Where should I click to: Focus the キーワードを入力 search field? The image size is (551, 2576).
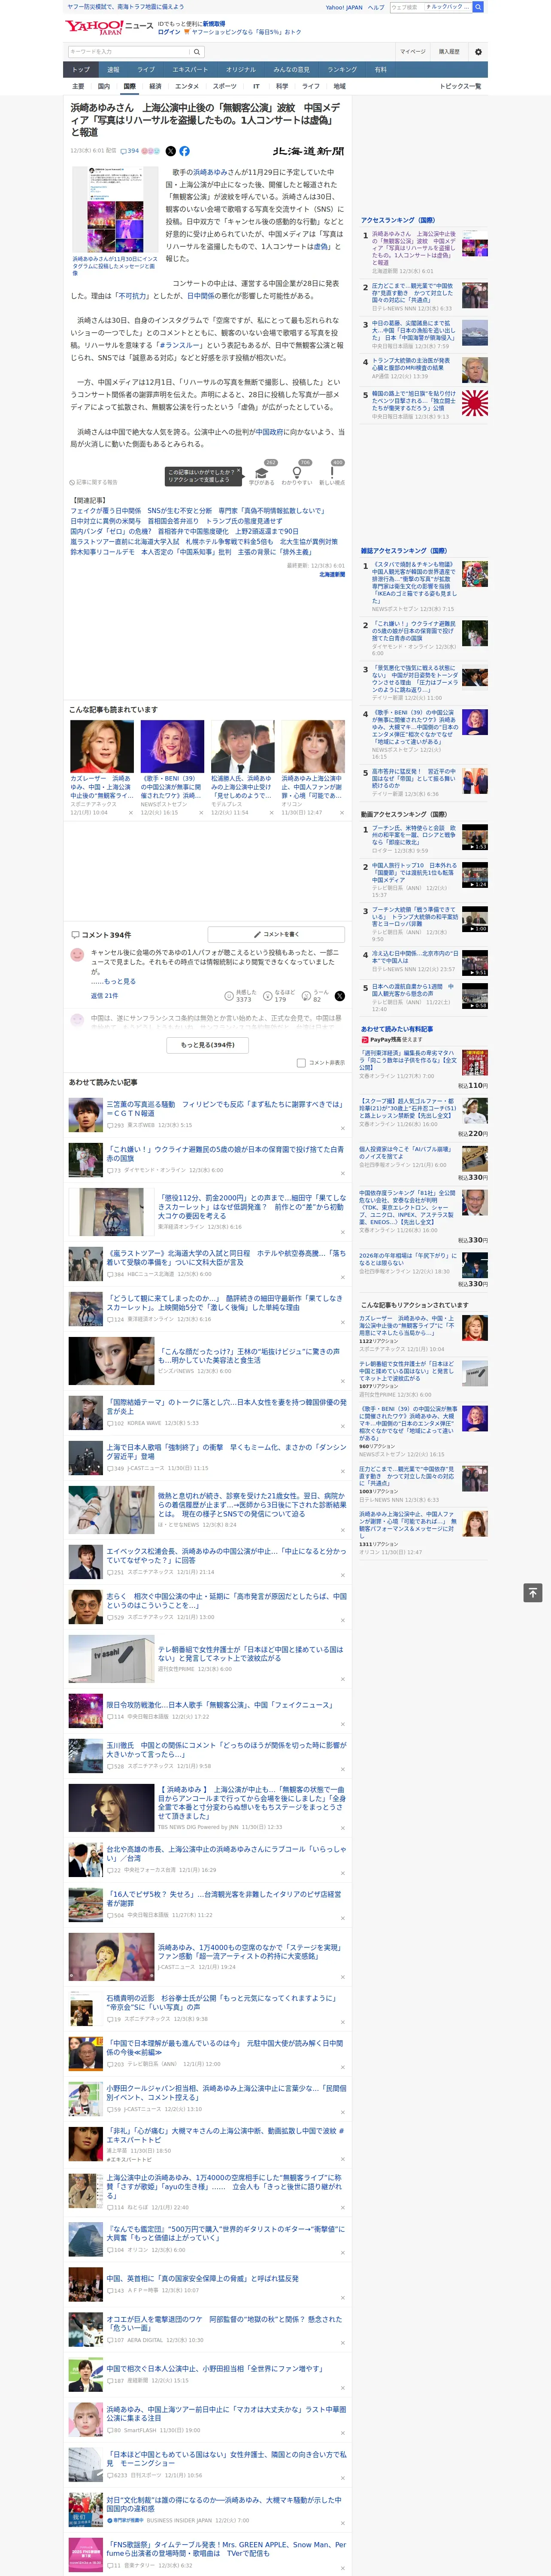tap(129, 51)
